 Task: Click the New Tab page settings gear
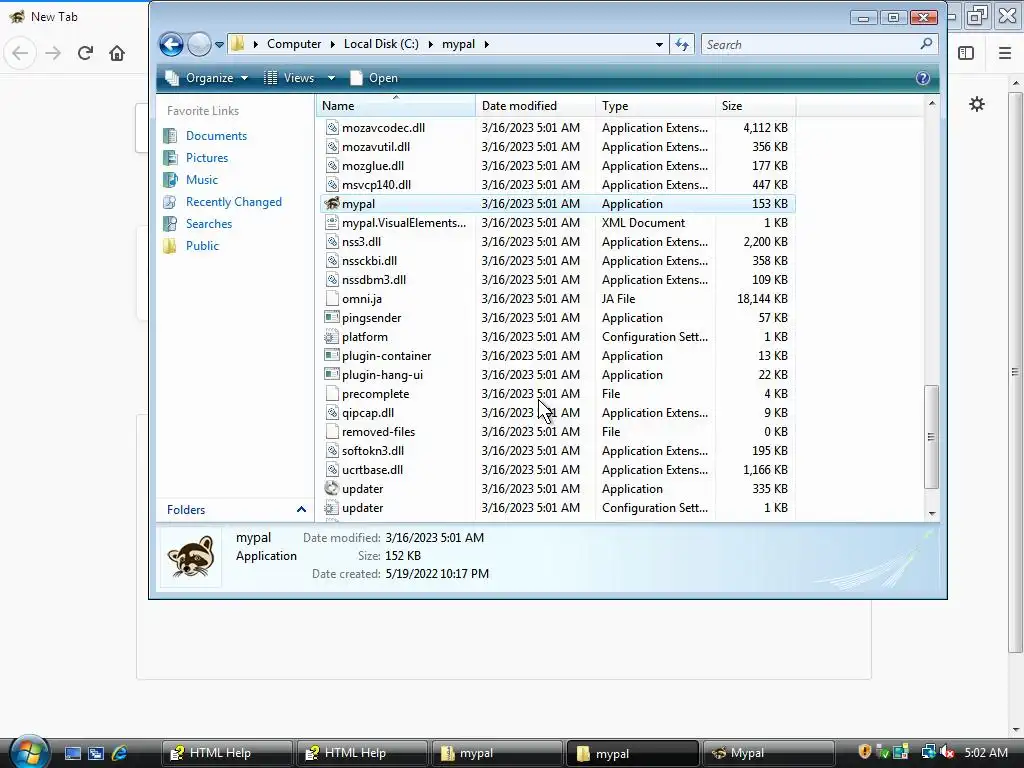tap(976, 104)
